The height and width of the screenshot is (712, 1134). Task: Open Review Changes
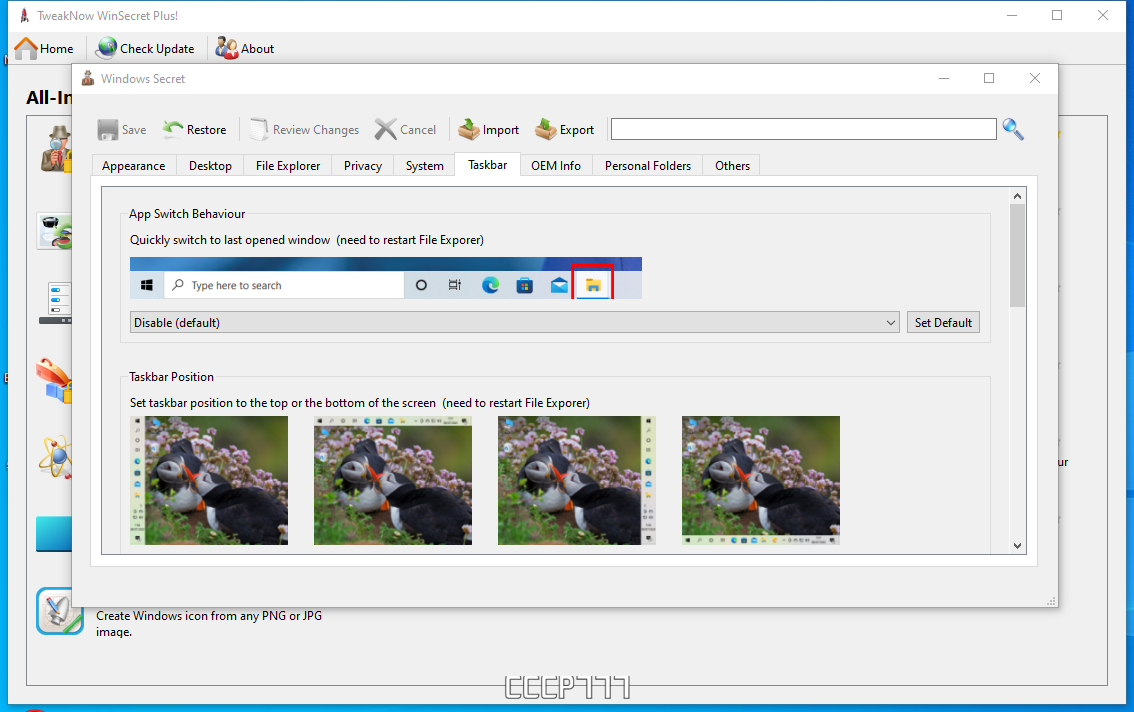tap(304, 130)
